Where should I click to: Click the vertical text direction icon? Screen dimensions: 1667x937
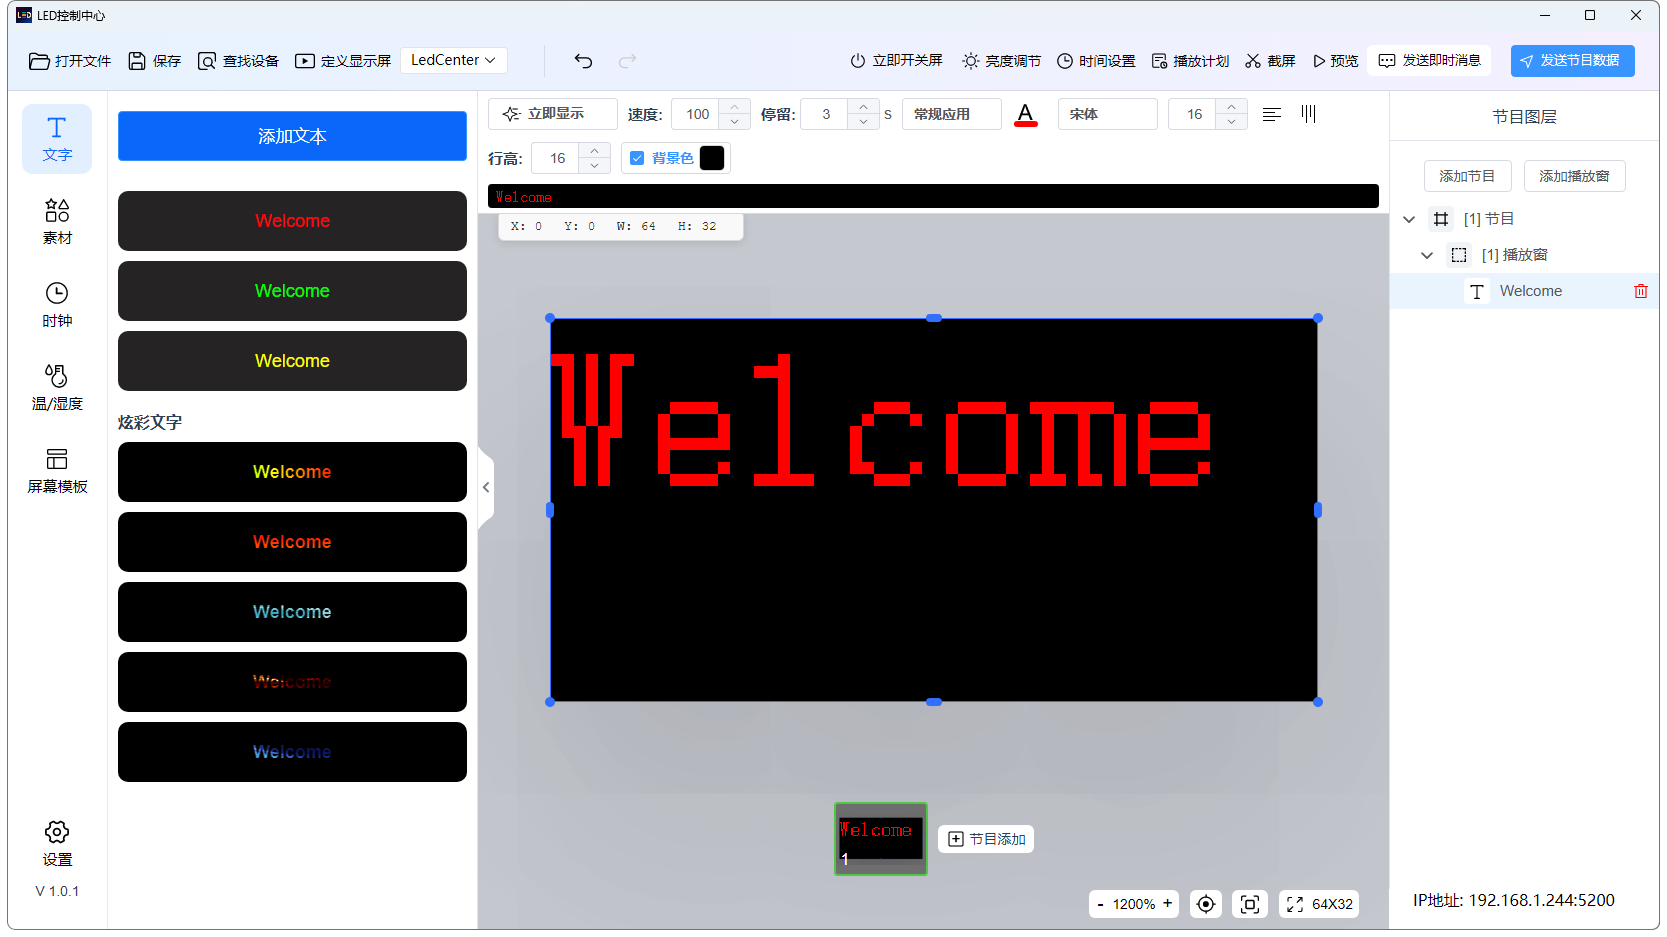(x=1308, y=114)
